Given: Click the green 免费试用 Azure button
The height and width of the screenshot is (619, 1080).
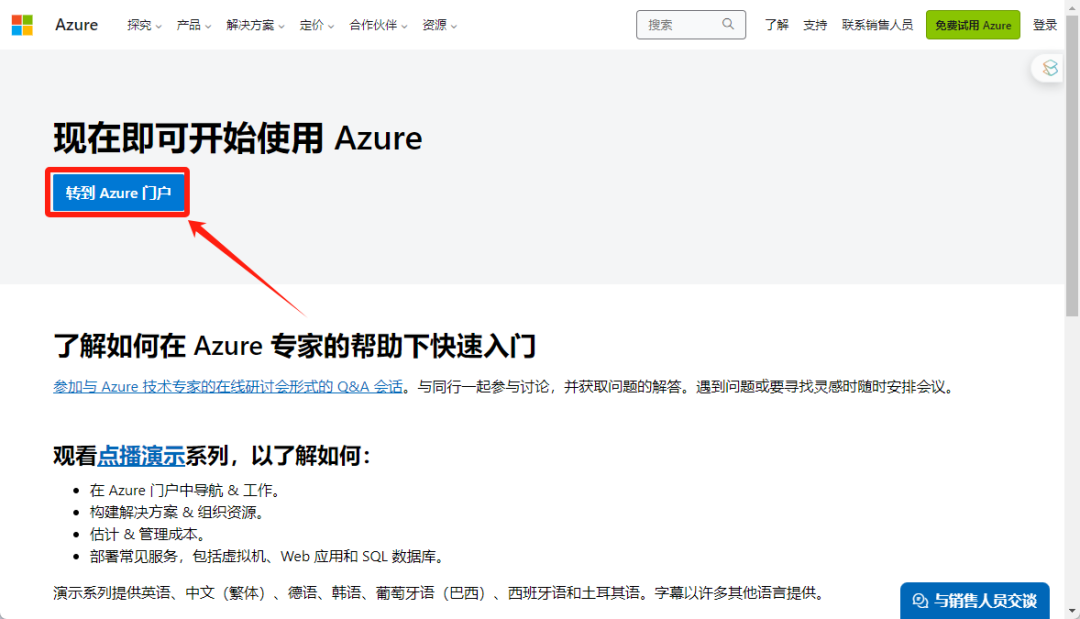Looking at the screenshot, I should click(972, 24).
